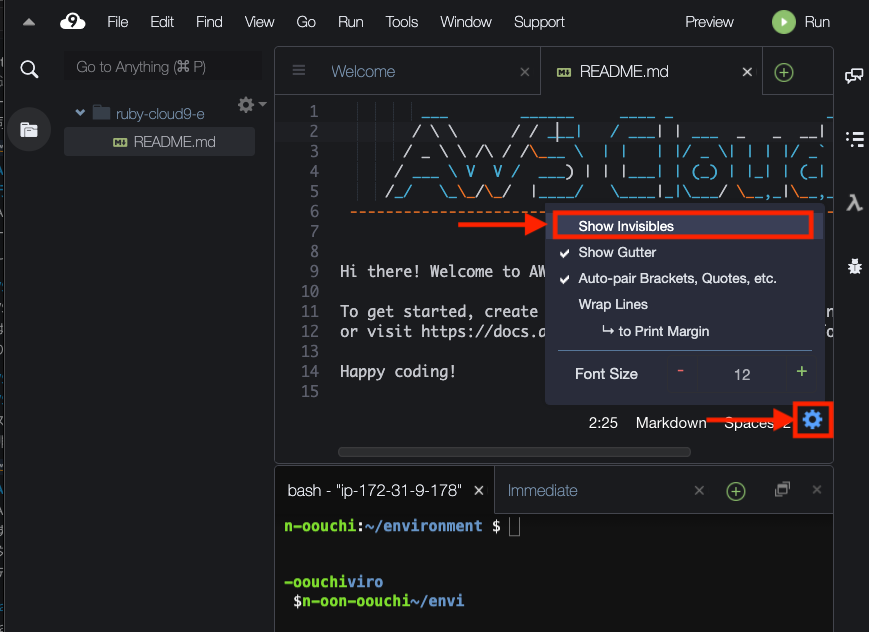The image size is (869, 632).
Task: Maximize the console pane icon
Action: (782, 489)
